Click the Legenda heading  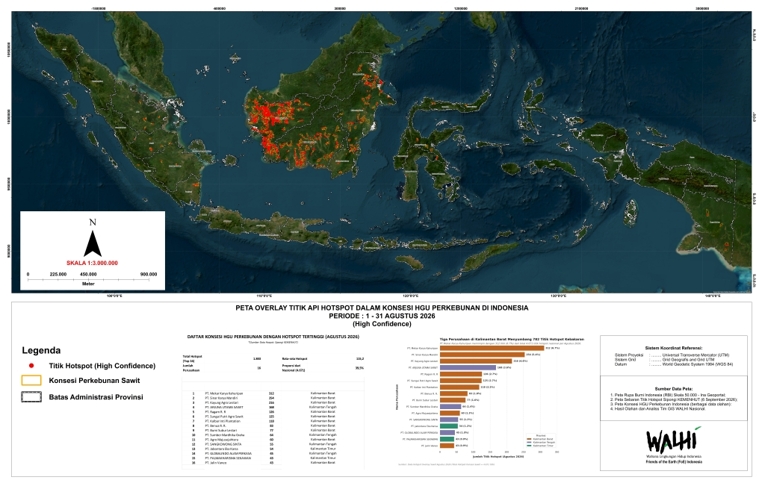point(41,350)
